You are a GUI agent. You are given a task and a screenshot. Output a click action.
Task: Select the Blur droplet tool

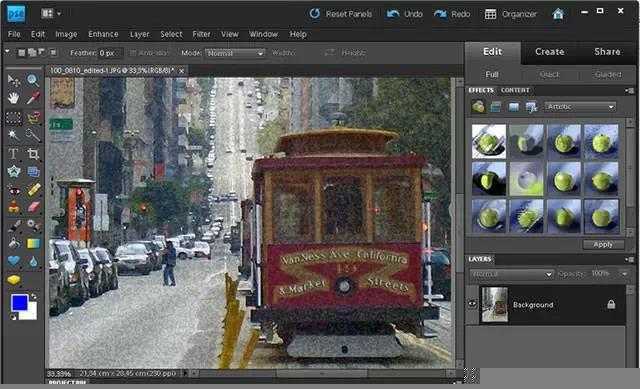33,262
